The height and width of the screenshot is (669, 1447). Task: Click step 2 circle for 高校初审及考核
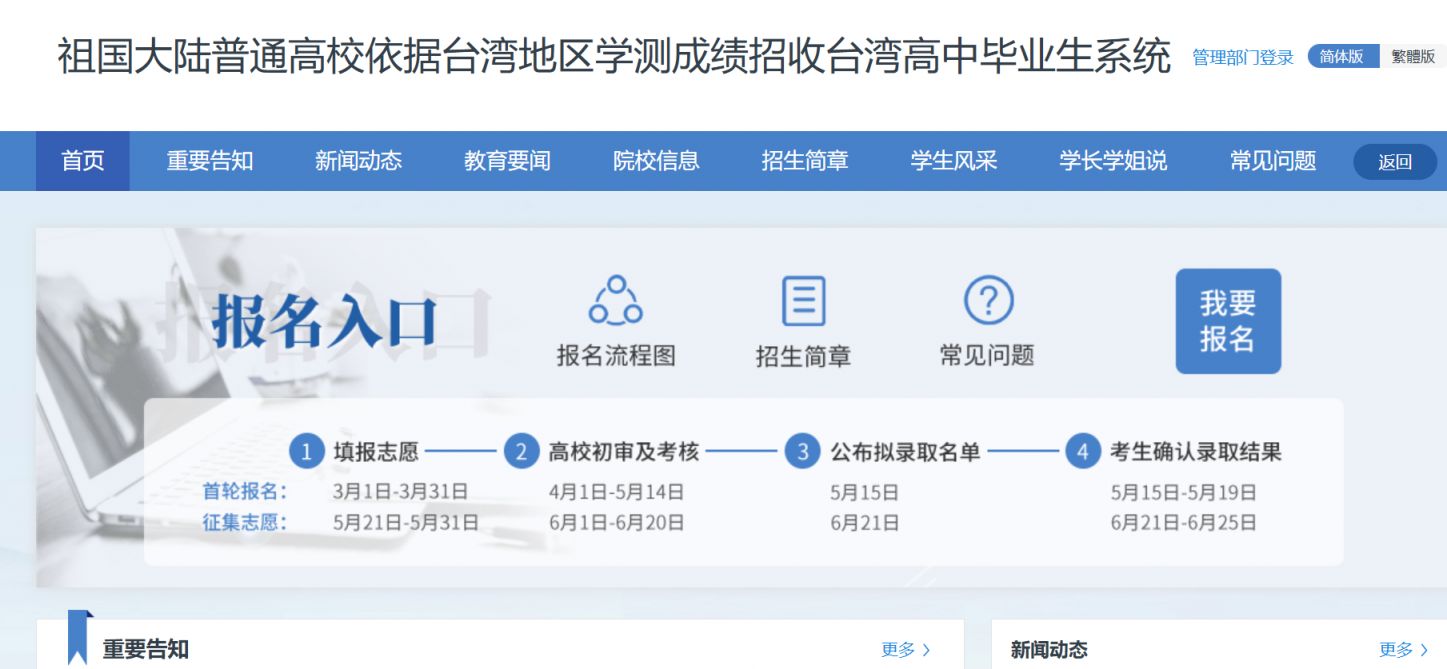tap(521, 452)
